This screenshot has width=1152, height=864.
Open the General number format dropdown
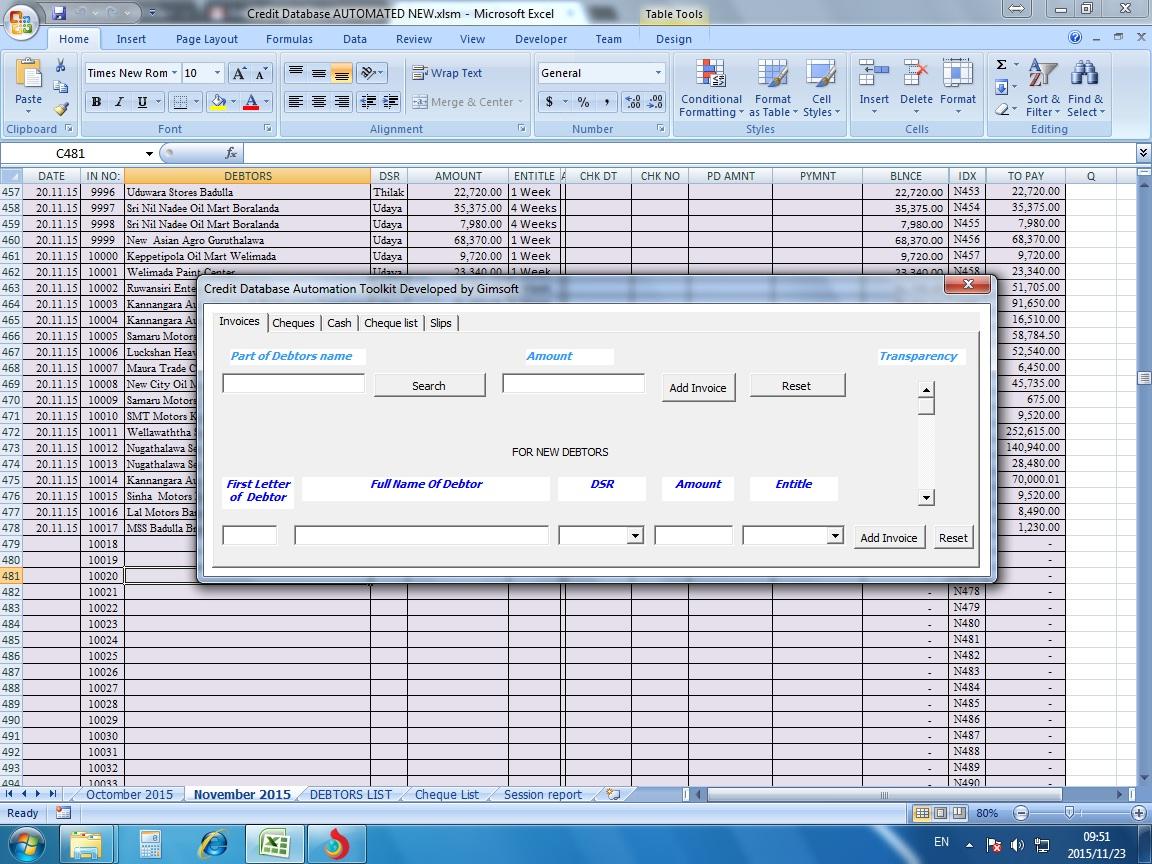tap(659, 72)
